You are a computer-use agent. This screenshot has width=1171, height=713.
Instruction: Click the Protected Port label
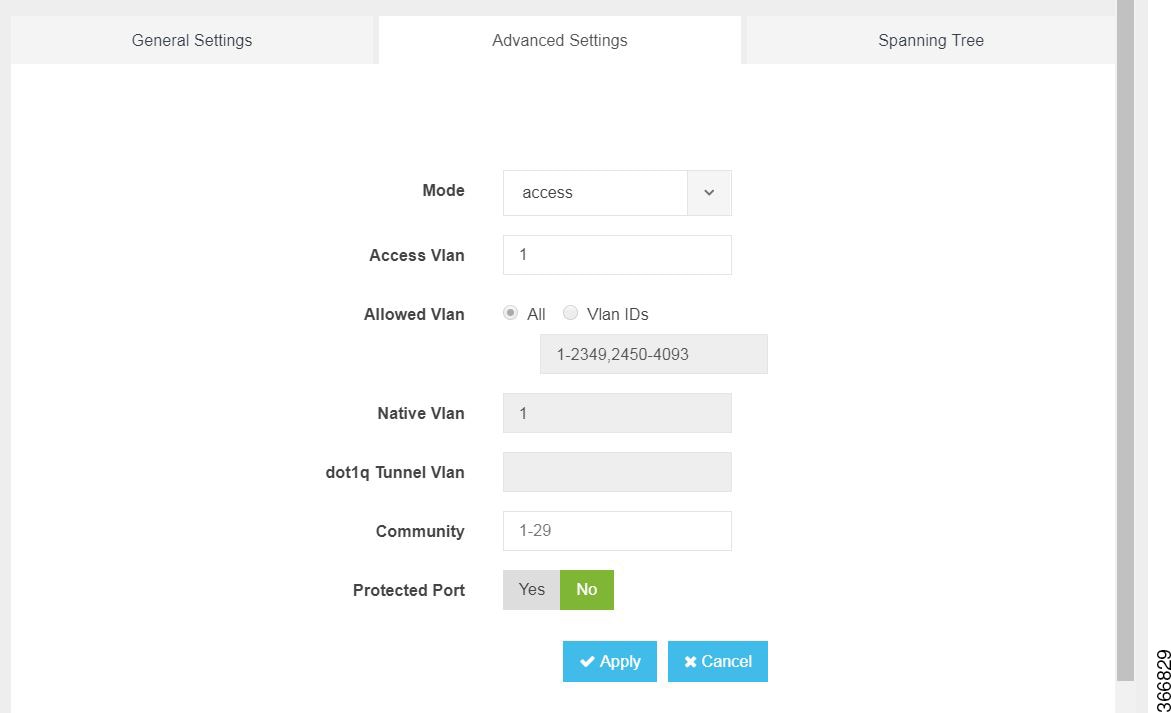pos(409,591)
